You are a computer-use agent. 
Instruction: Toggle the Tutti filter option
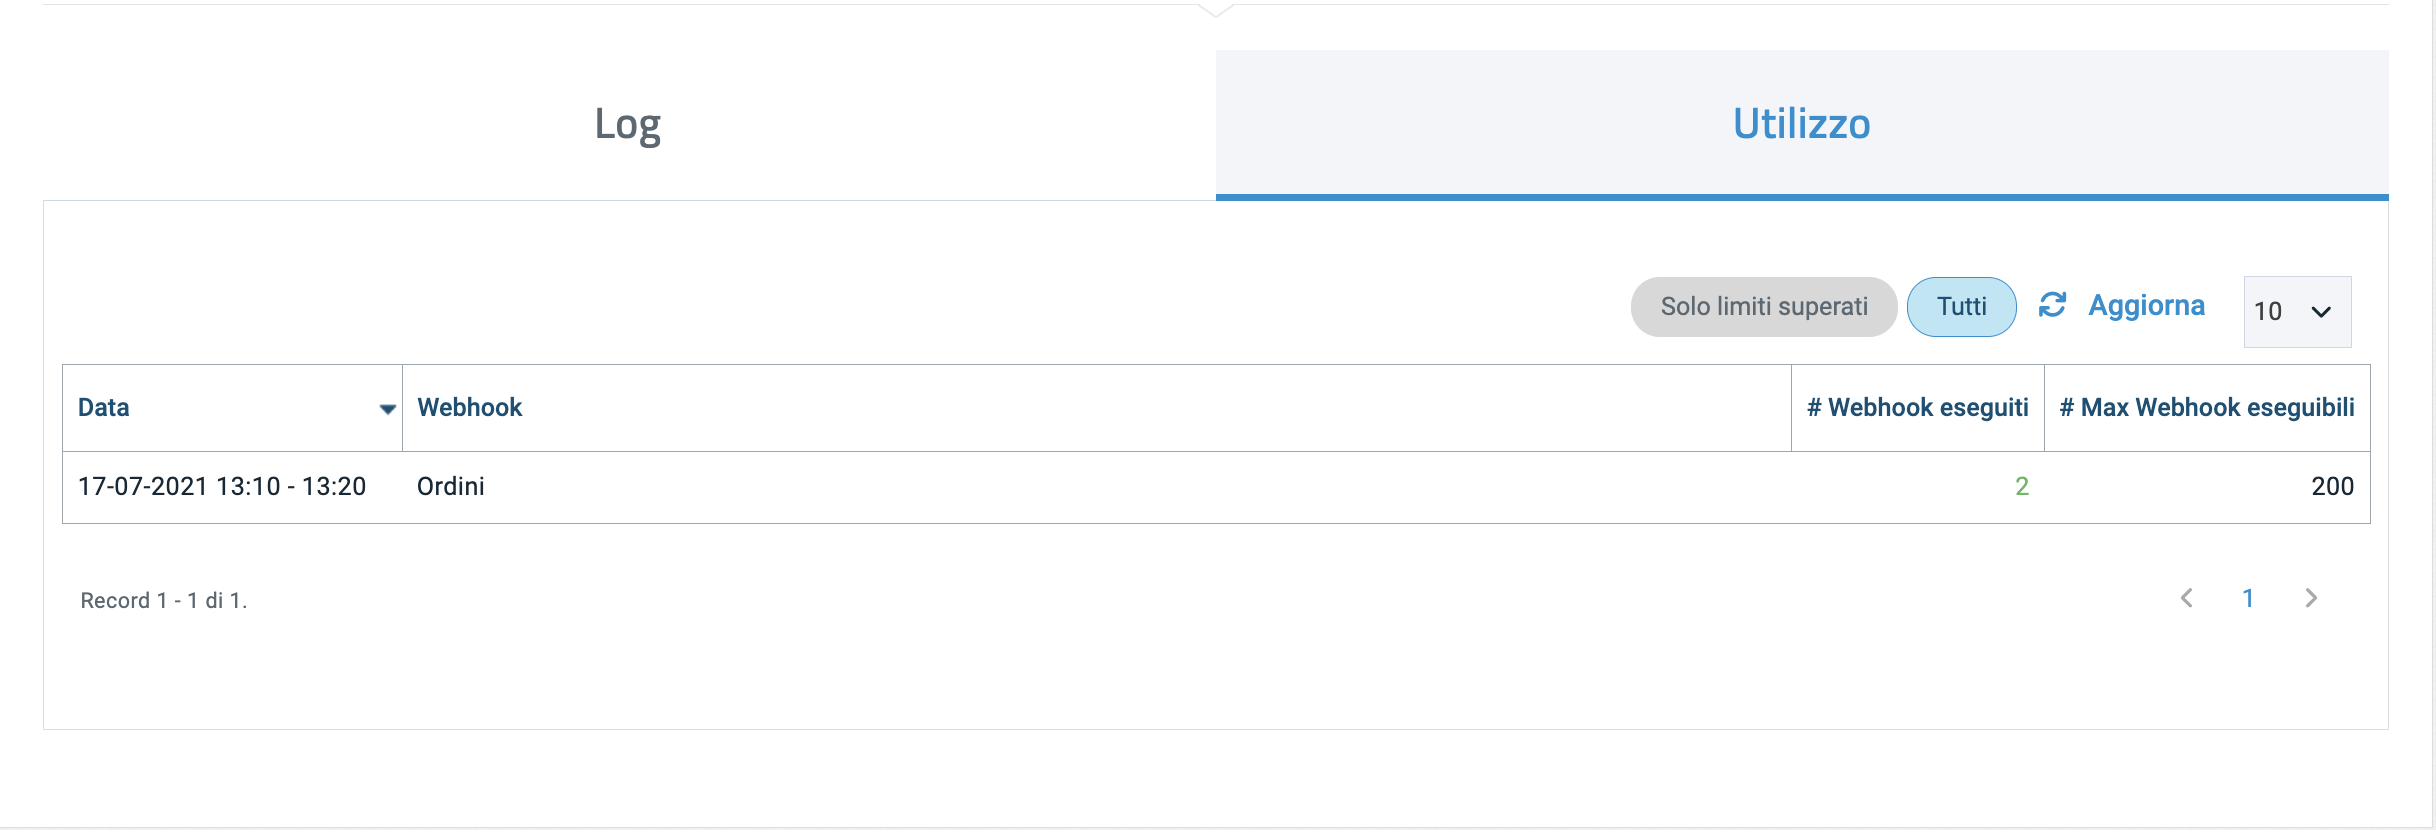click(1960, 306)
